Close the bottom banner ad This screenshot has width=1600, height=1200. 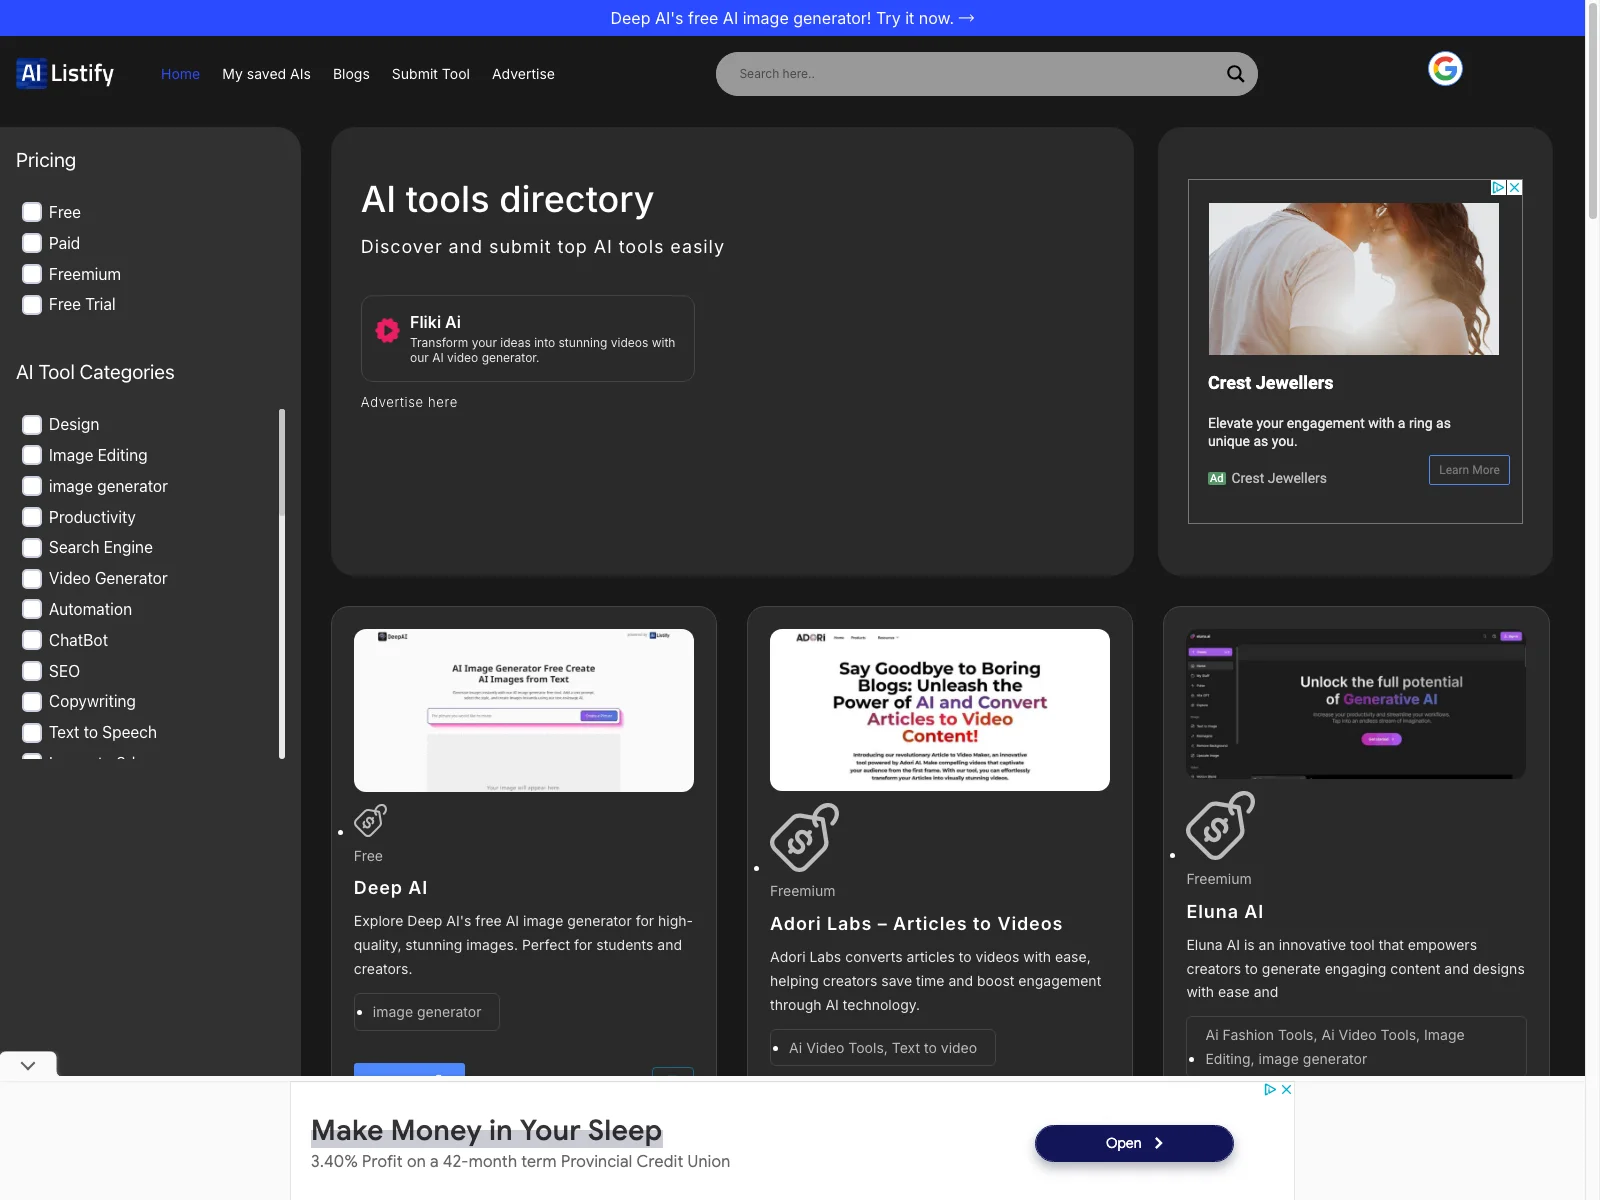pyautogui.click(x=1287, y=1089)
